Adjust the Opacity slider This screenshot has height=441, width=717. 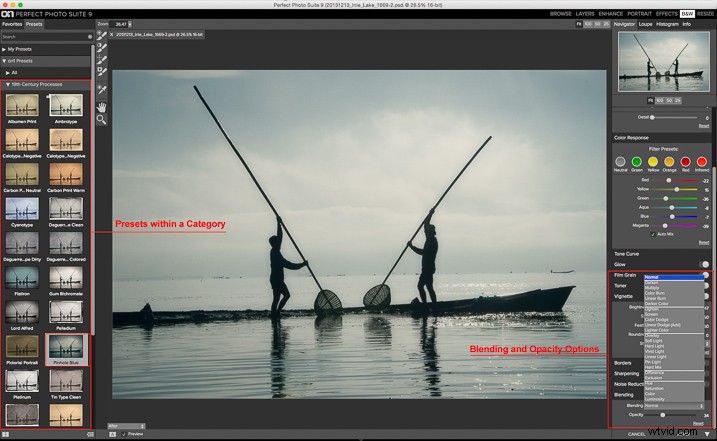(661, 414)
